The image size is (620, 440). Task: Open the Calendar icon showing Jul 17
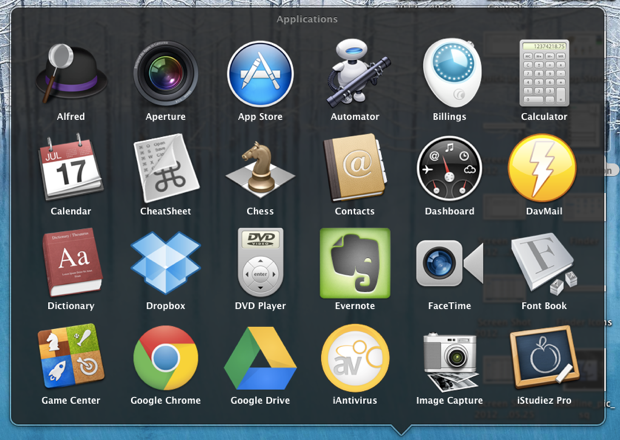[70, 167]
